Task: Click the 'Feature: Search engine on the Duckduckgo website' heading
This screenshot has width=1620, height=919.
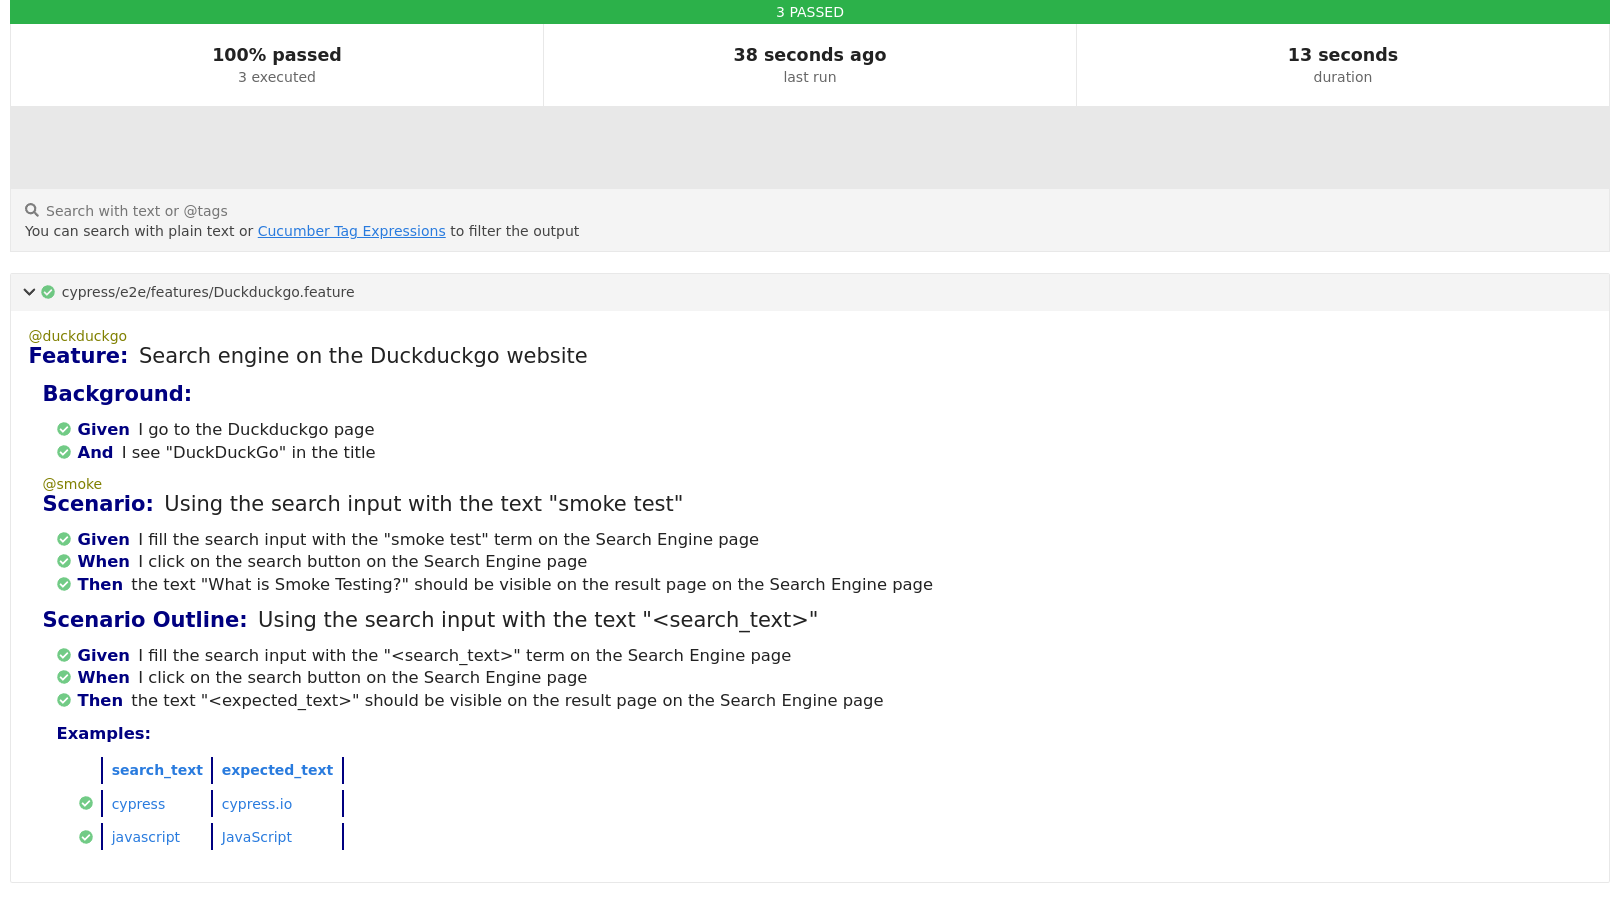Action: coord(308,356)
